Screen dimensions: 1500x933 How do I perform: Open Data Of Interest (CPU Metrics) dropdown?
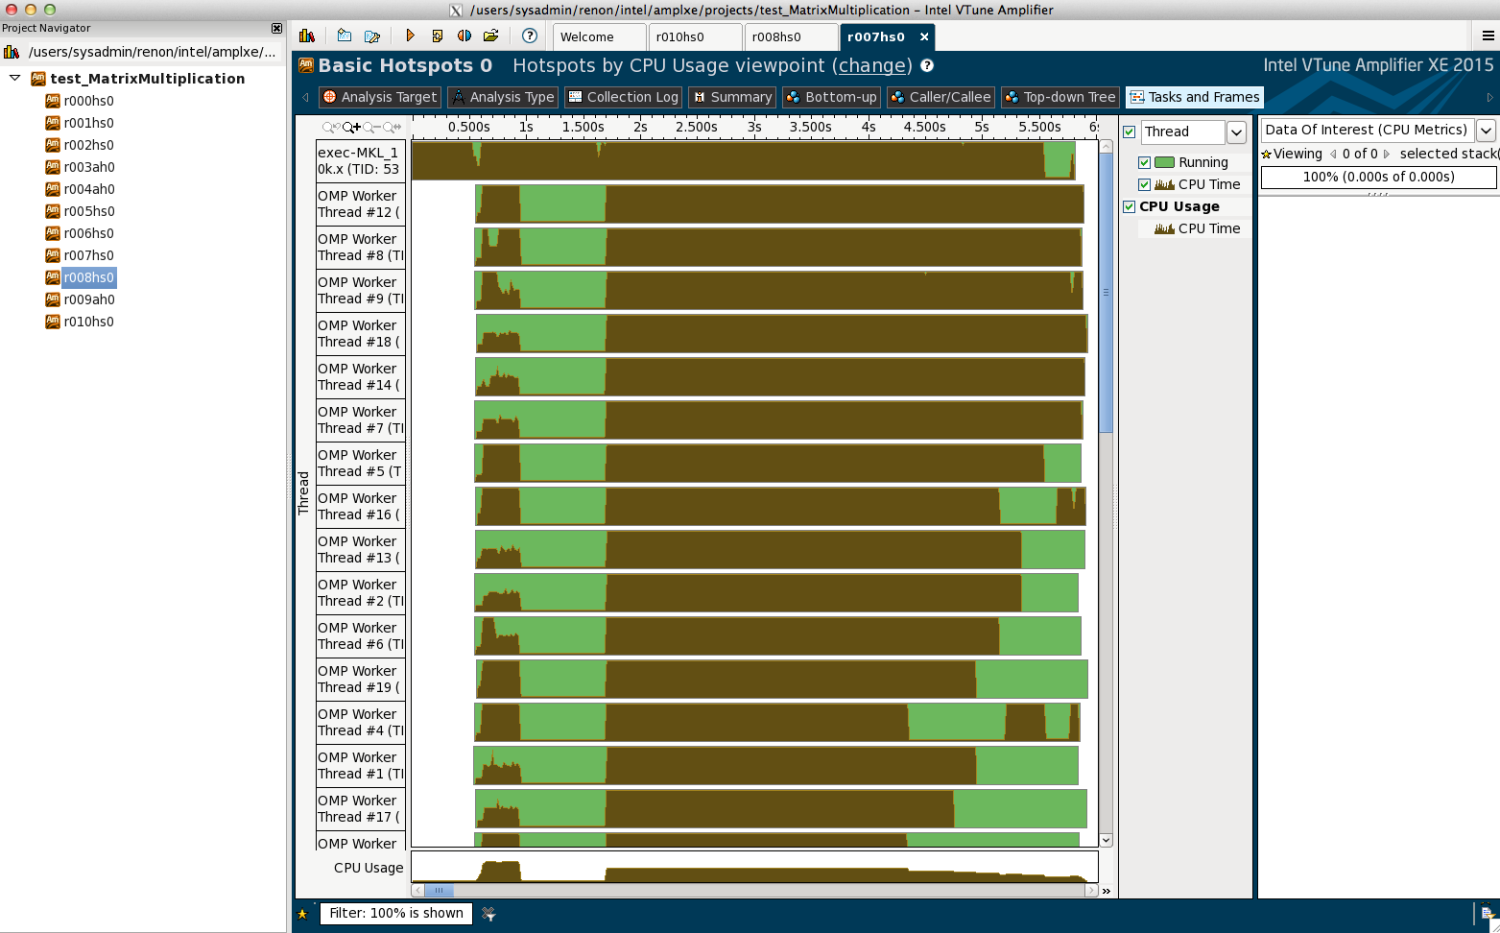click(1486, 130)
